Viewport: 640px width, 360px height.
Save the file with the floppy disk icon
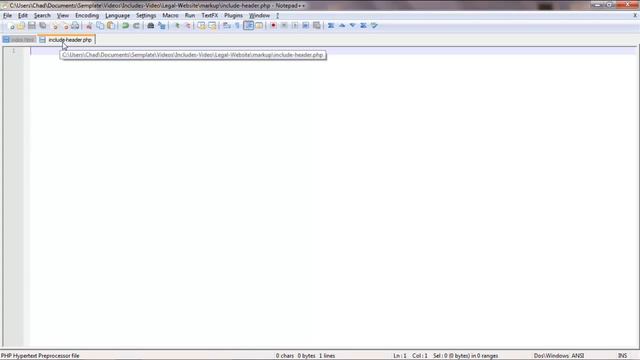pos(31,26)
